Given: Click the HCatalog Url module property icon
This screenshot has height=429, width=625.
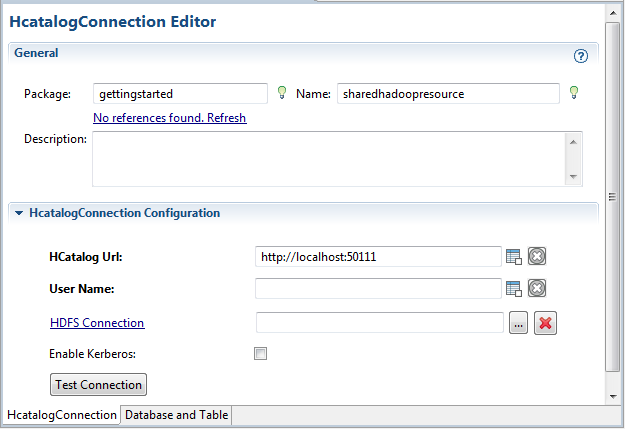Looking at the screenshot, I should click(x=514, y=257).
